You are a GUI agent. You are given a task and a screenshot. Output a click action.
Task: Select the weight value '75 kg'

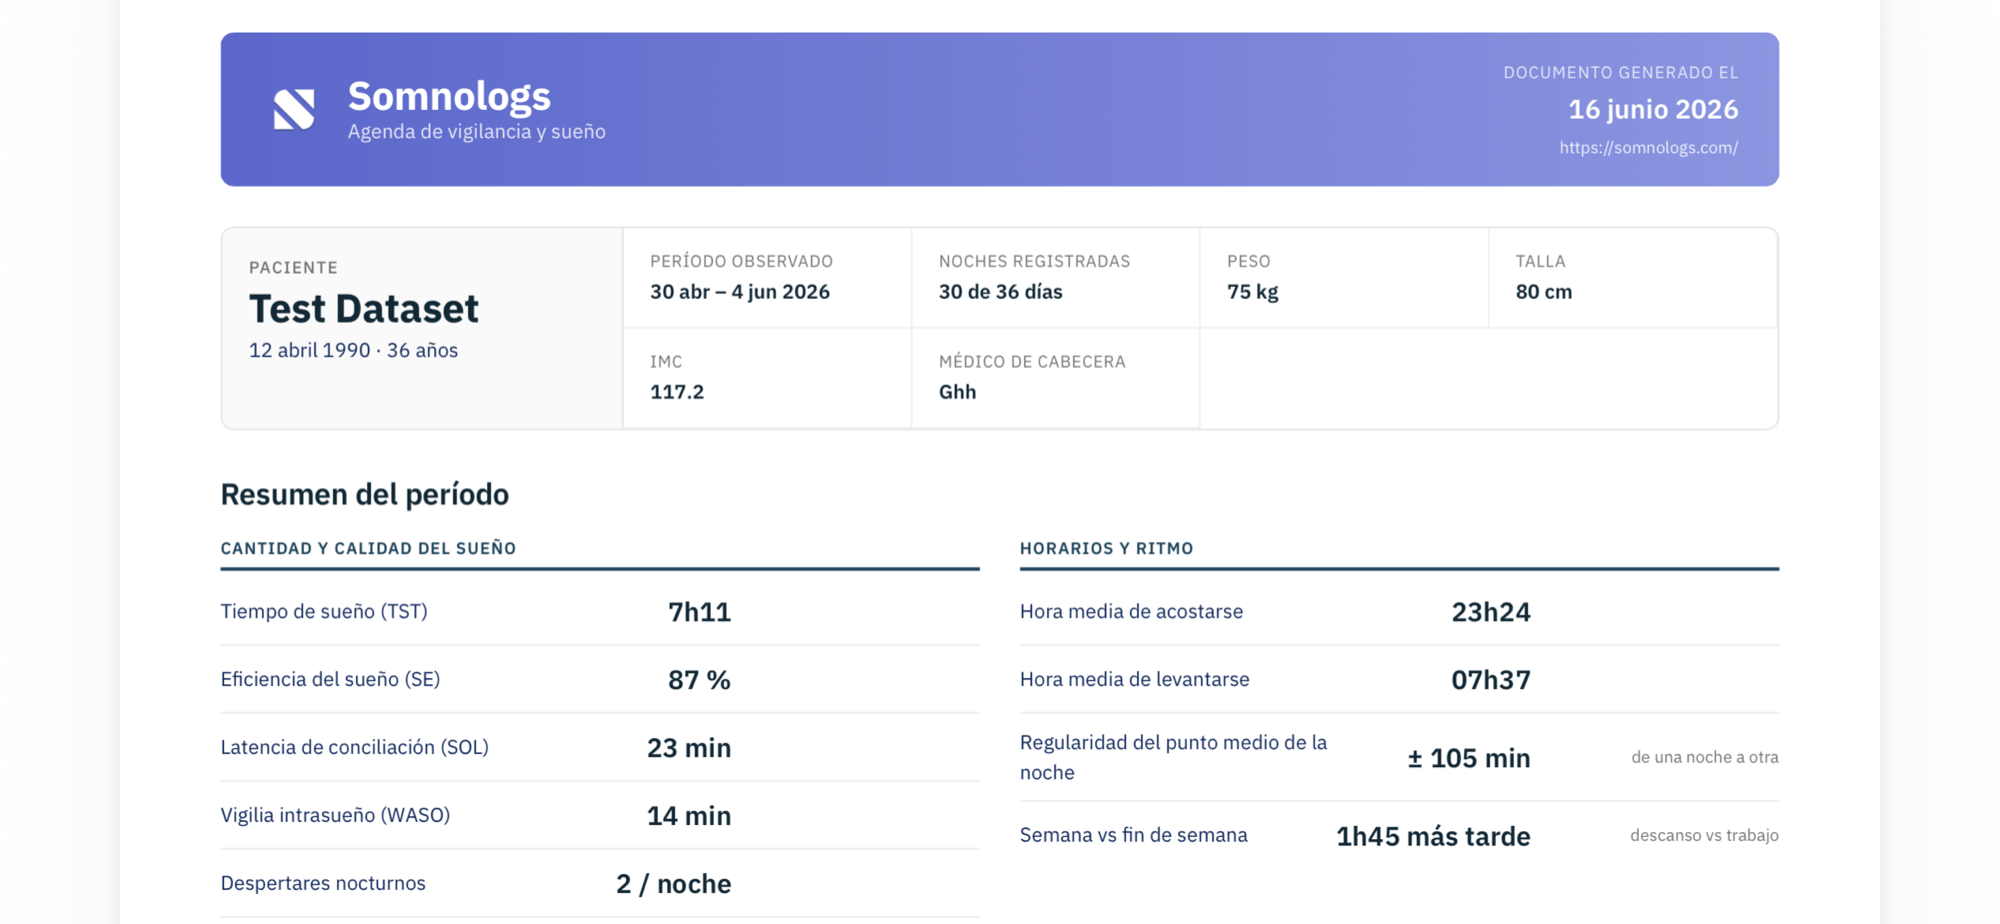pos(1252,292)
